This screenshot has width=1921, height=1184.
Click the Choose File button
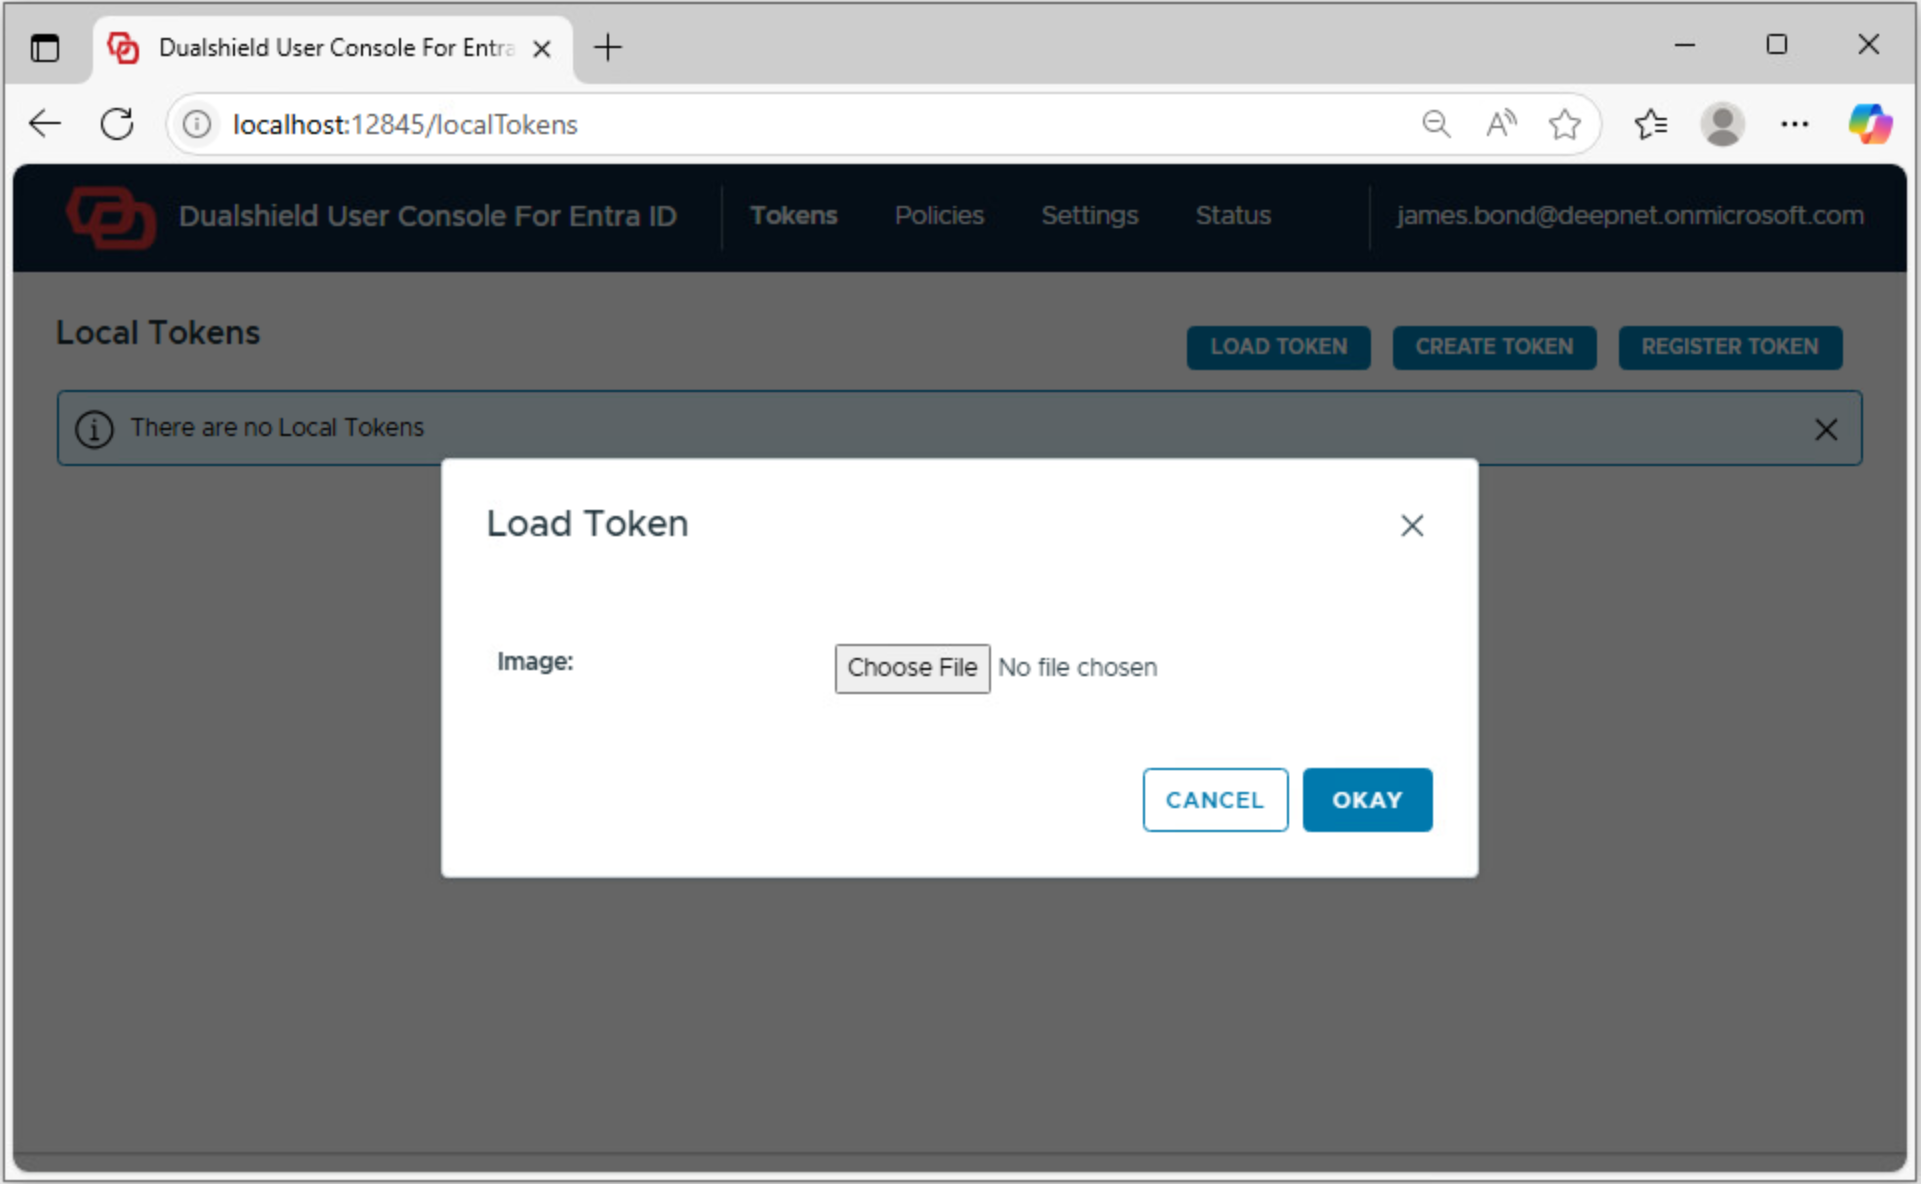[911, 668]
